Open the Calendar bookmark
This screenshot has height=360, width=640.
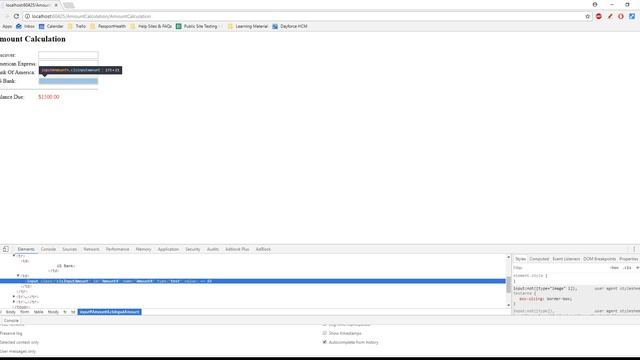tap(51, 26)
